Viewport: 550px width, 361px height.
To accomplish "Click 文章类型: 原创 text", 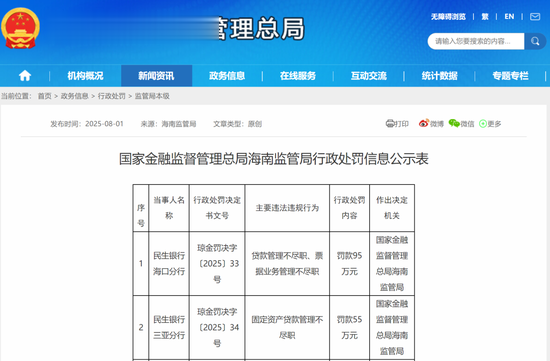I will coord(237,123).
